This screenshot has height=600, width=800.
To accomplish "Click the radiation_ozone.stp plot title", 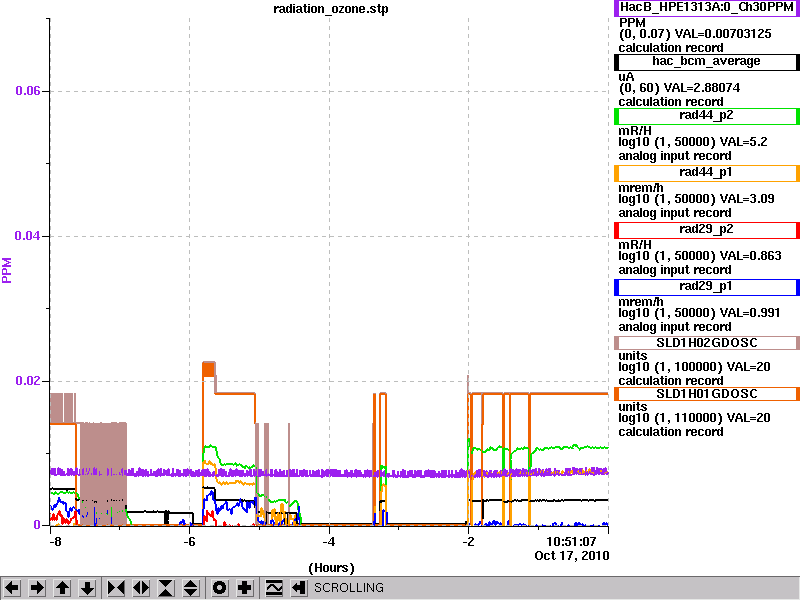I will [331, 9].
